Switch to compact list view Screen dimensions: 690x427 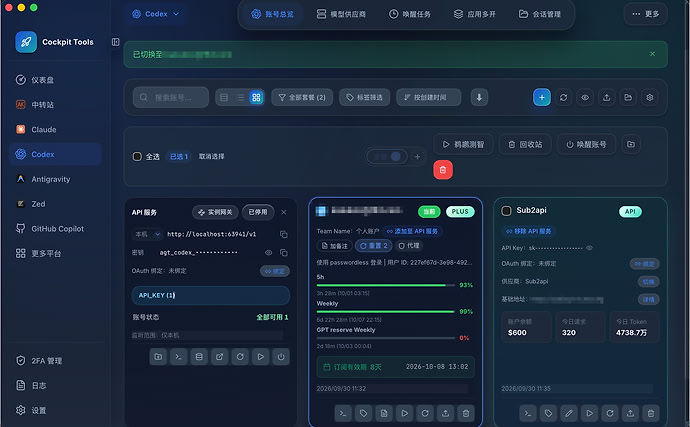pos(240,97)
